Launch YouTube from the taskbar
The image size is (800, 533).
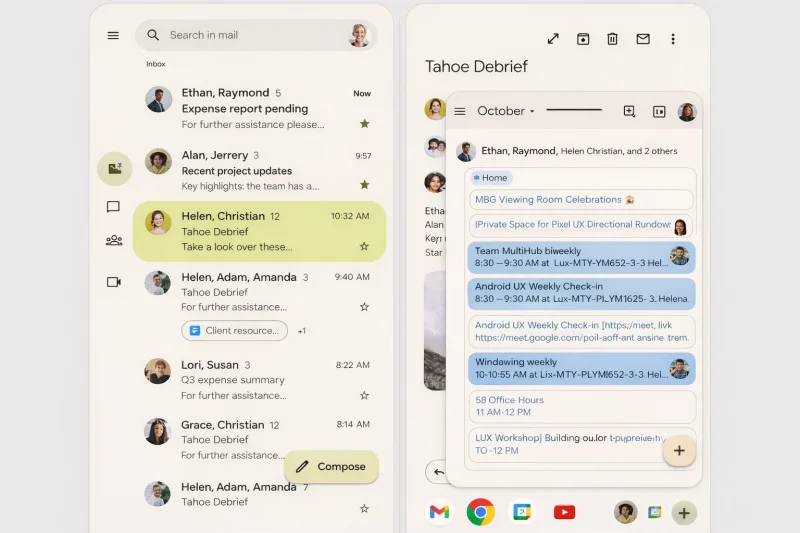(564, 512)
